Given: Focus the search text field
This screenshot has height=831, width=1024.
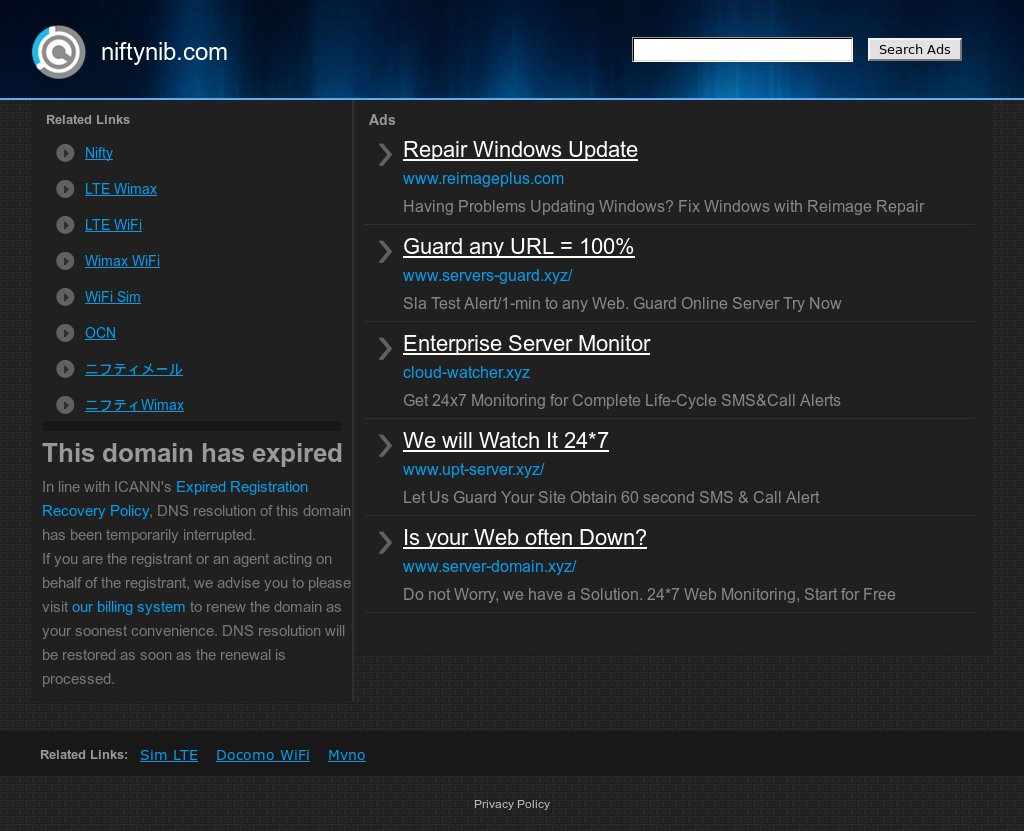Looking at the screenshot, I should (743, 50).
